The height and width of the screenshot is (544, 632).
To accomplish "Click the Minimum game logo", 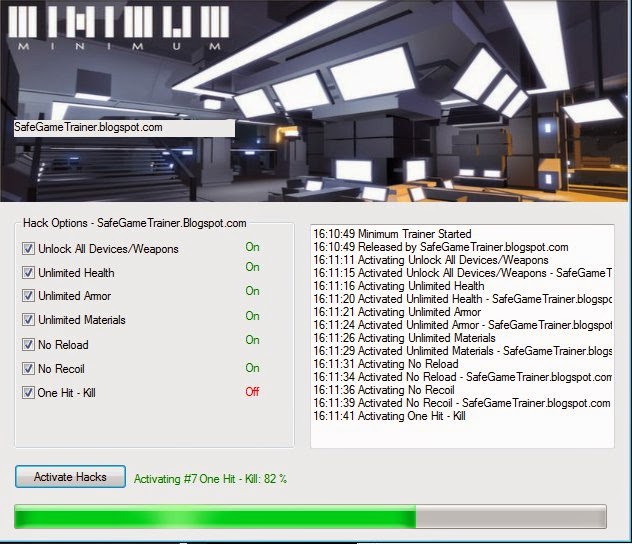I will [119, 27].
